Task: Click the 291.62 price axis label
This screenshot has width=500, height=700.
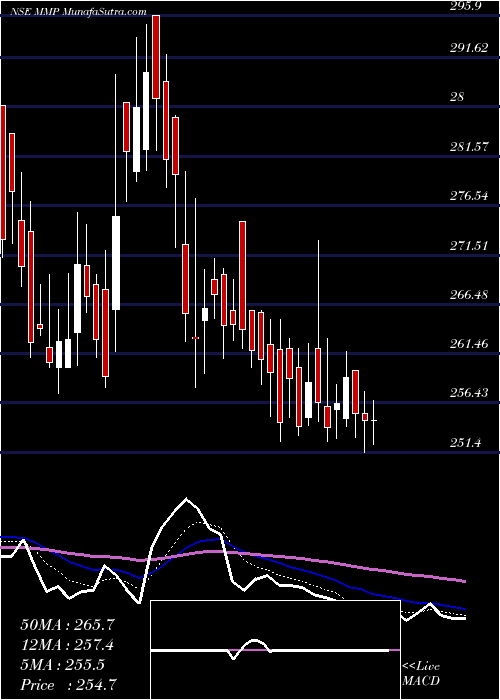Action: [x=469, y=48]
